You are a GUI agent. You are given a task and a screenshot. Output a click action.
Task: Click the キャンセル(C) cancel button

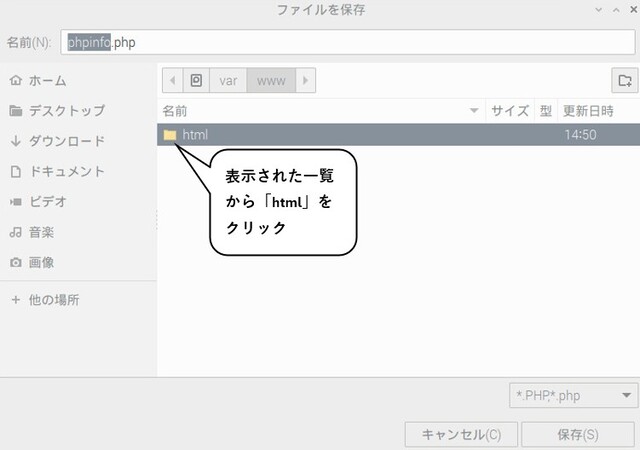461,434
